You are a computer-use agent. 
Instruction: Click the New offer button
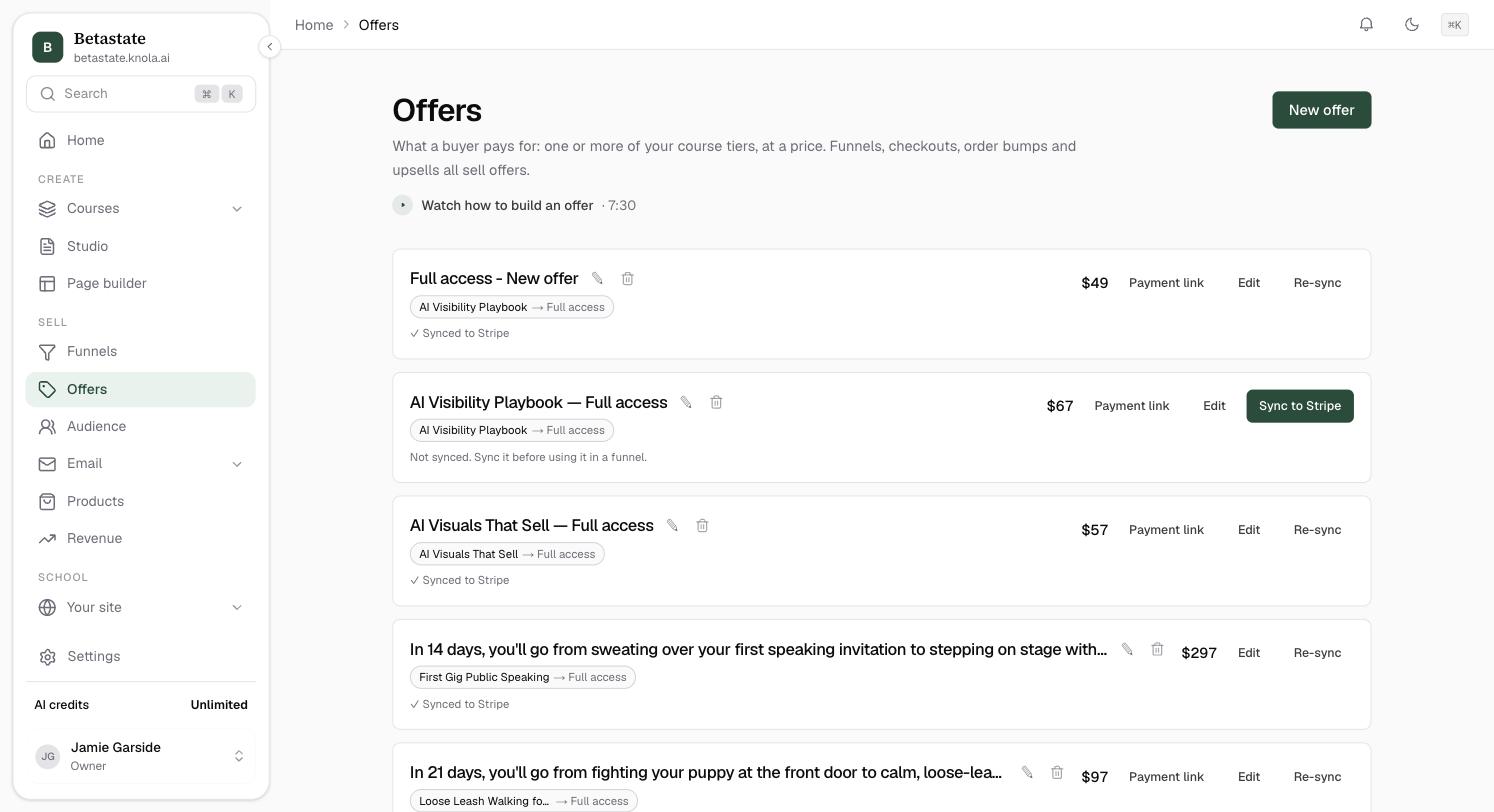[1321, 110]
